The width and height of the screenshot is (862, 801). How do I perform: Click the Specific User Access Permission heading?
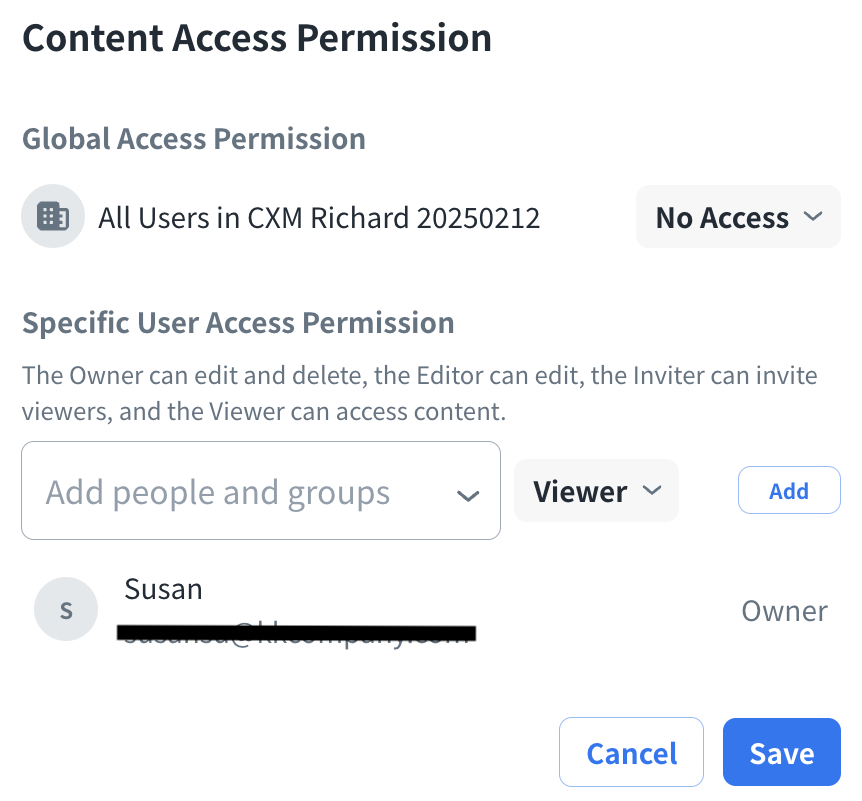click(x=238, y=323)
